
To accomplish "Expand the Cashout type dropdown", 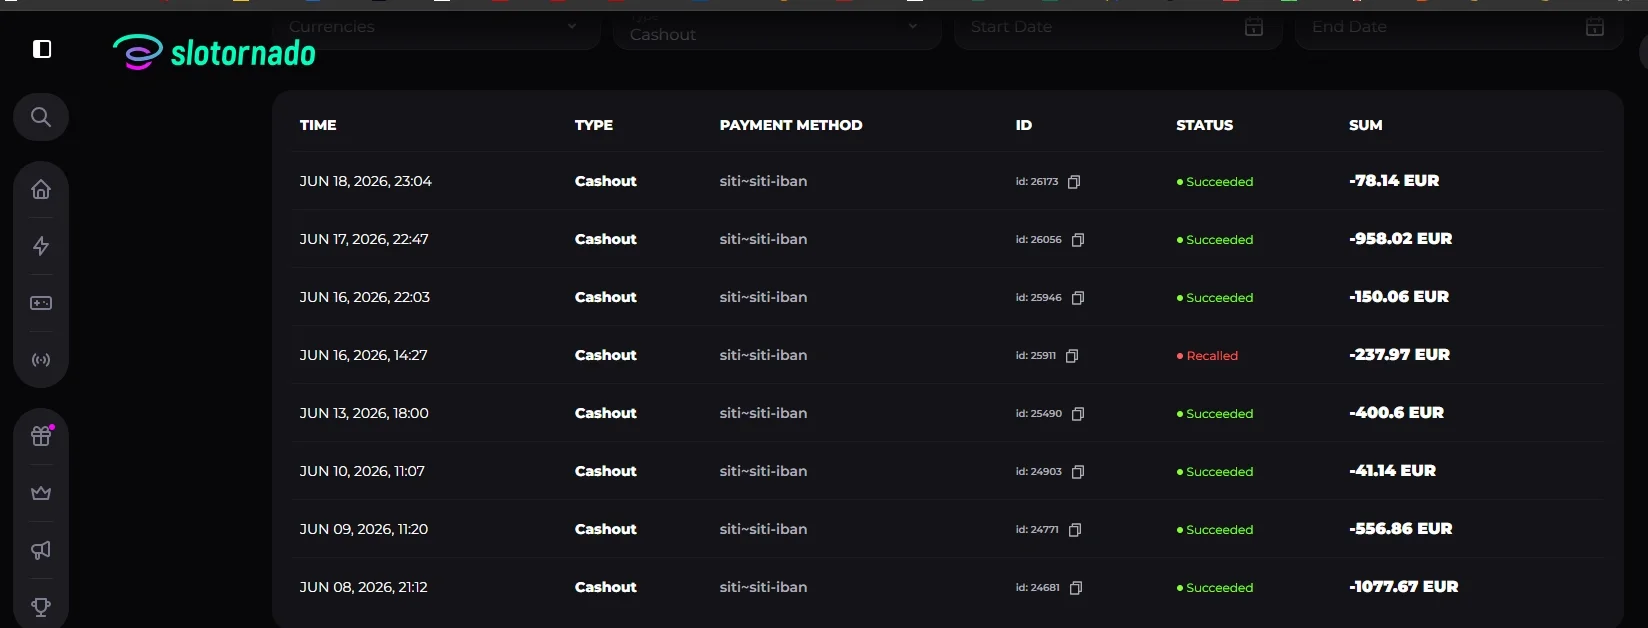I will tap(777, 28).
